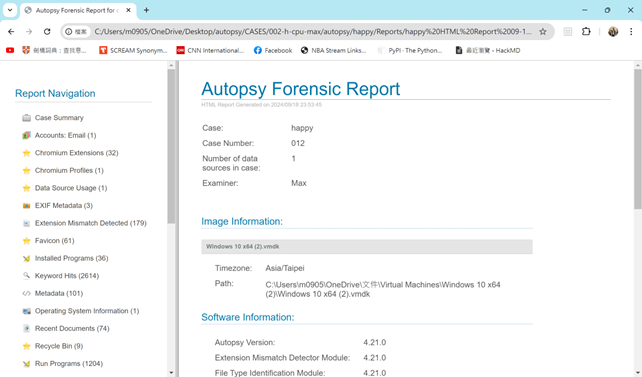
Task: Click the report pane scroll-up arrow
Action: pyautogui.click(x=637, y=65)
